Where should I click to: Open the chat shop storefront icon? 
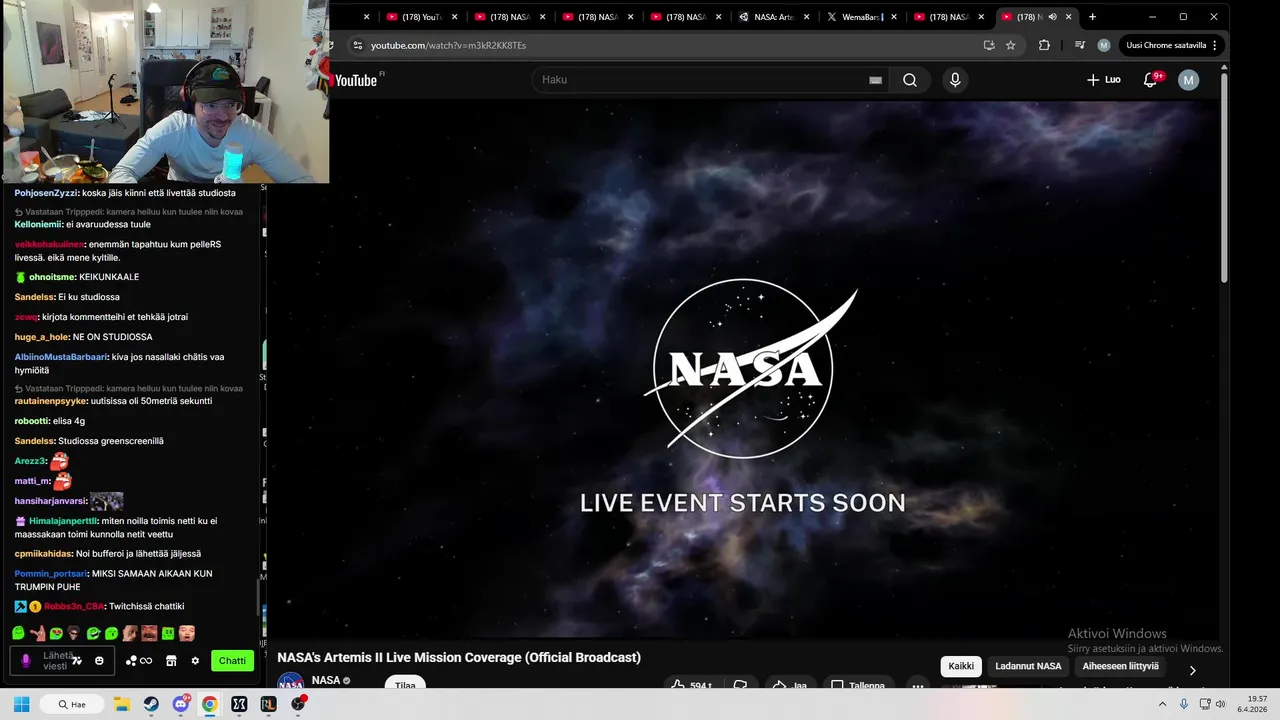coord(171,661)
